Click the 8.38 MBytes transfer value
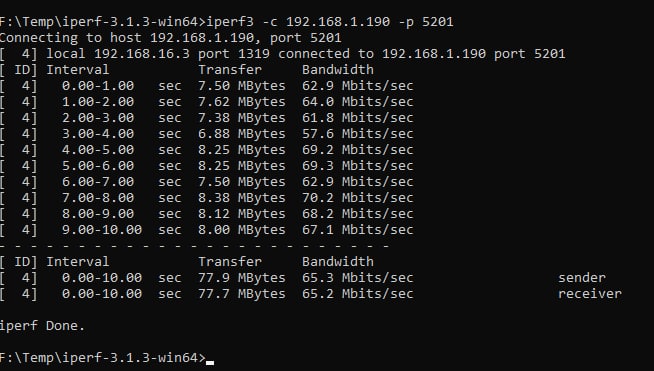Screen dimensions: 654x371 pos(242,198)
